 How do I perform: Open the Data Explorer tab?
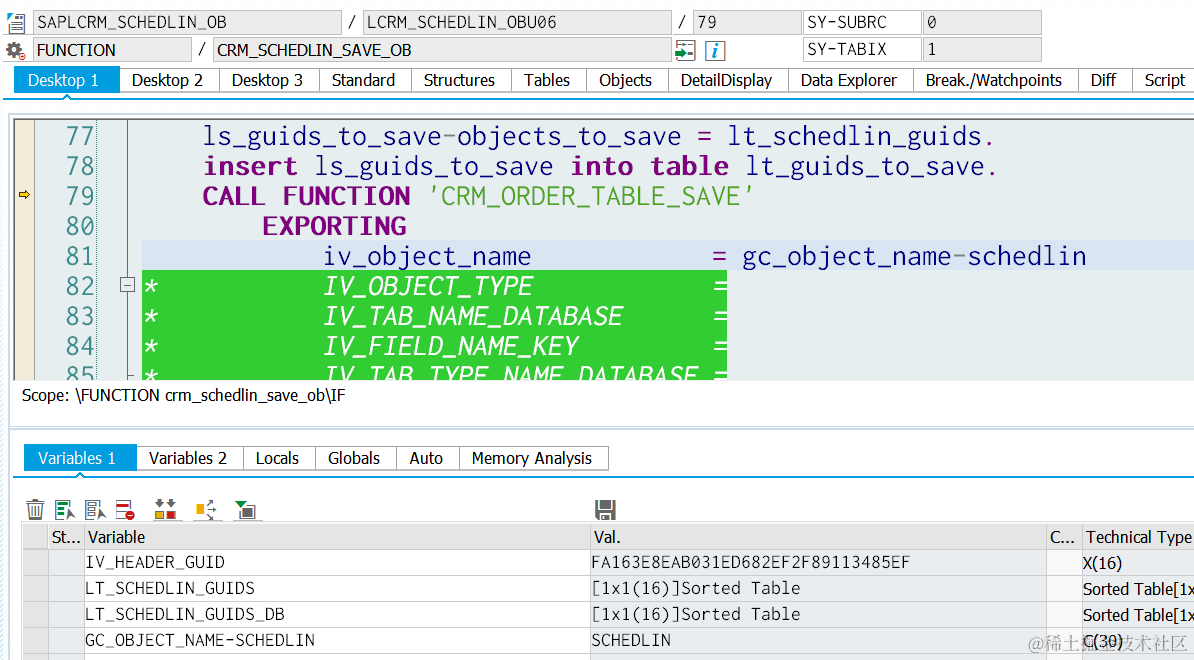pyautogui.click(x=848, y=80)
